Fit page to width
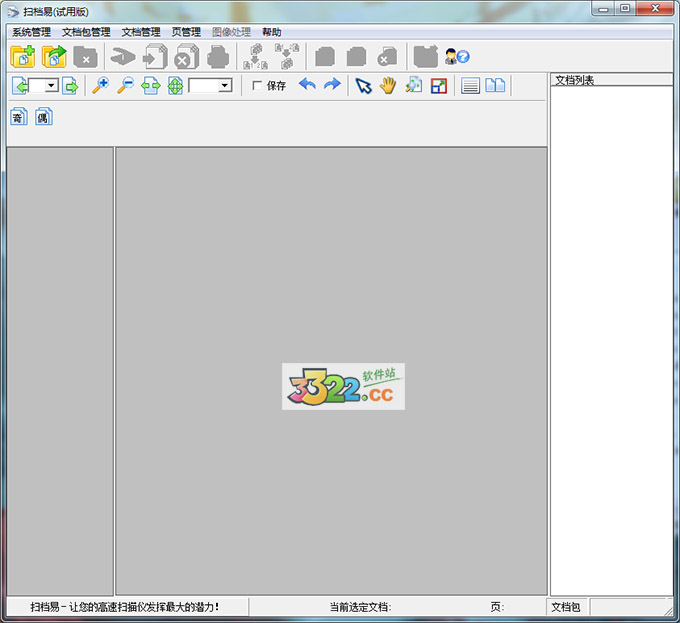The height and width of the screenshot is (623, 680). click(x=150, y=85)
